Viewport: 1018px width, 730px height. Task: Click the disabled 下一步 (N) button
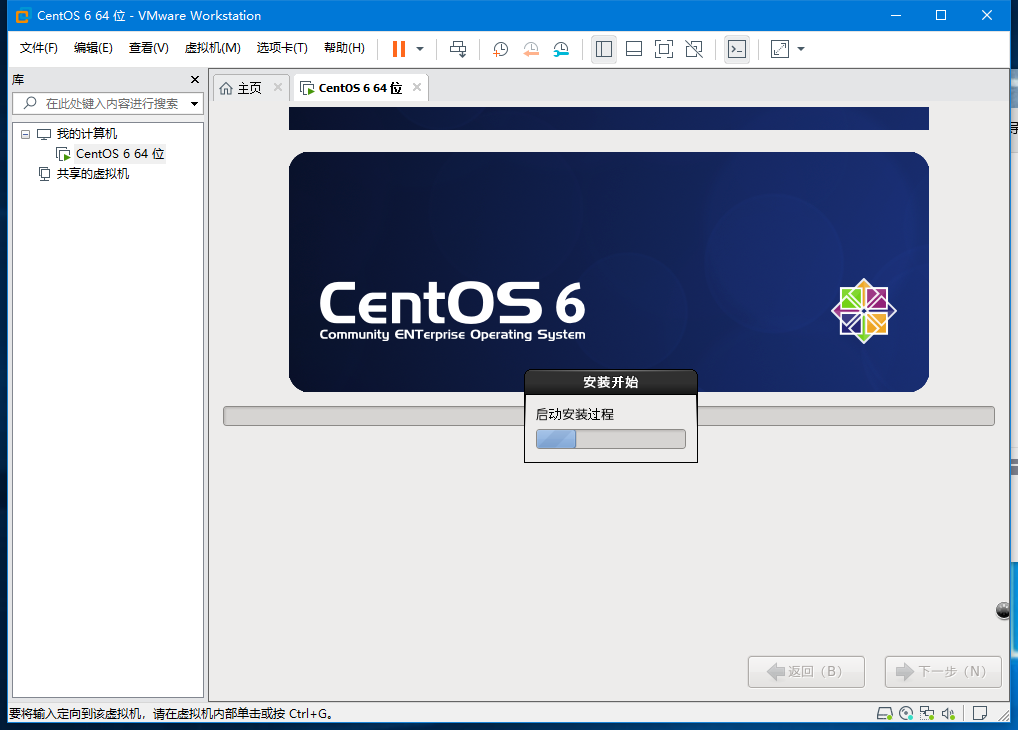click(x=941, y=671)
